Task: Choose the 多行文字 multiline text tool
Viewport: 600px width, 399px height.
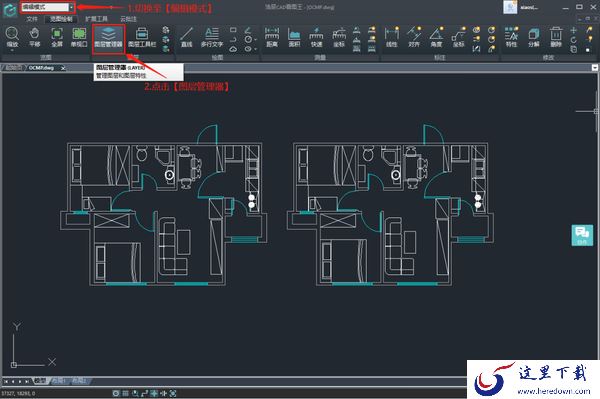Action: [212, 37]
